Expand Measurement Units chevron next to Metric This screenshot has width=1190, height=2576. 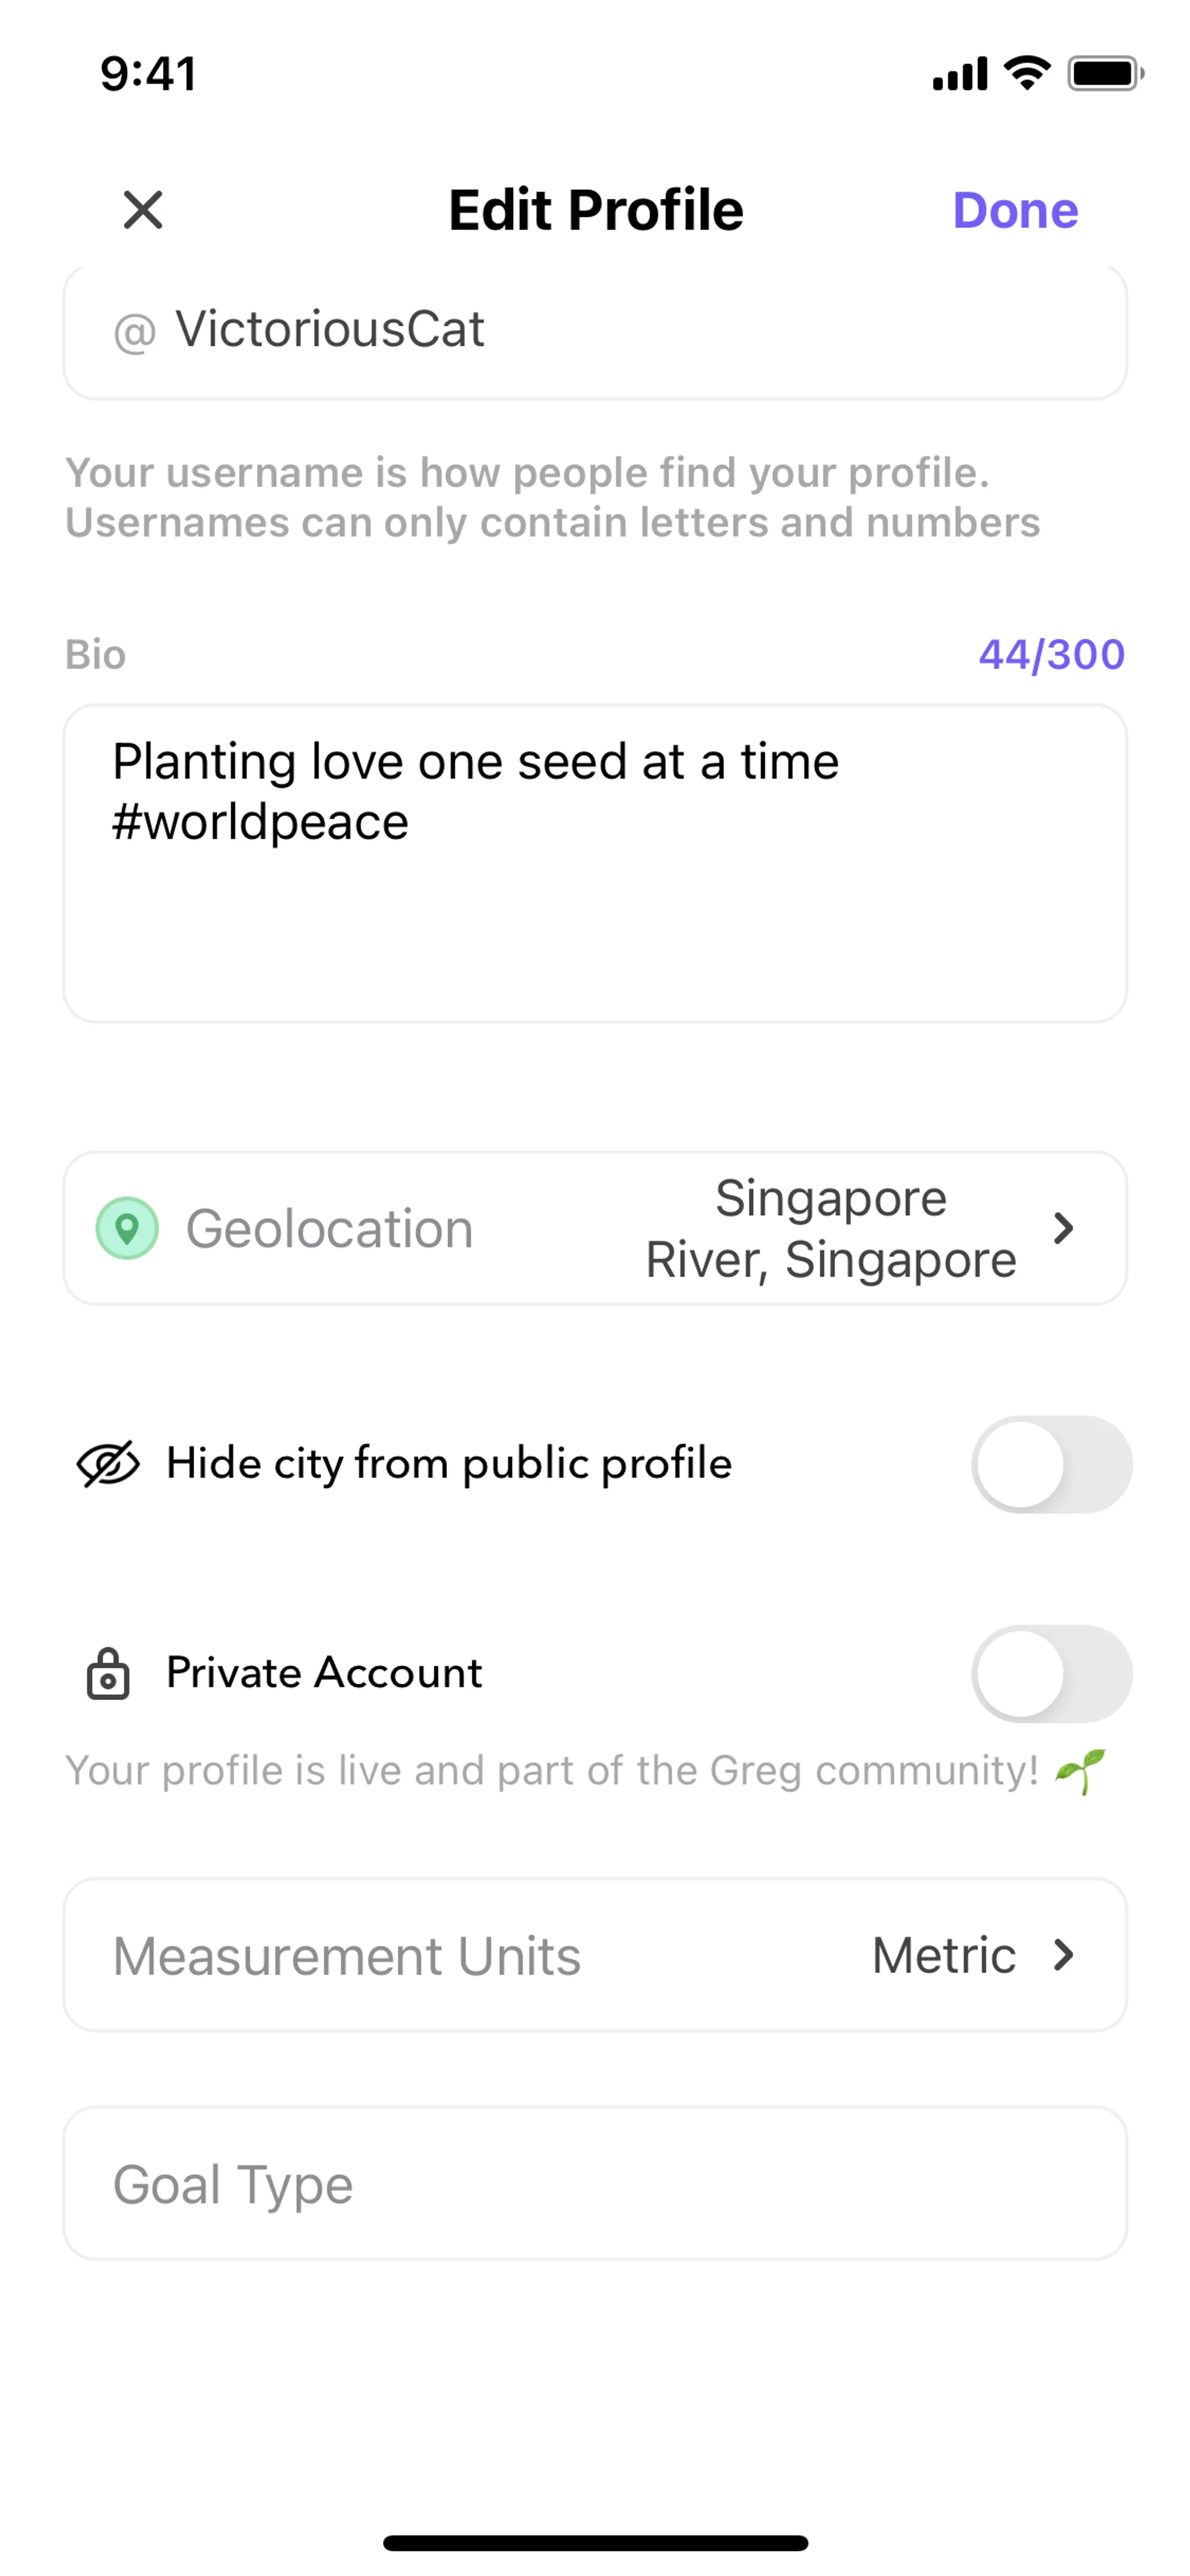click(x=1064, y=1955)
